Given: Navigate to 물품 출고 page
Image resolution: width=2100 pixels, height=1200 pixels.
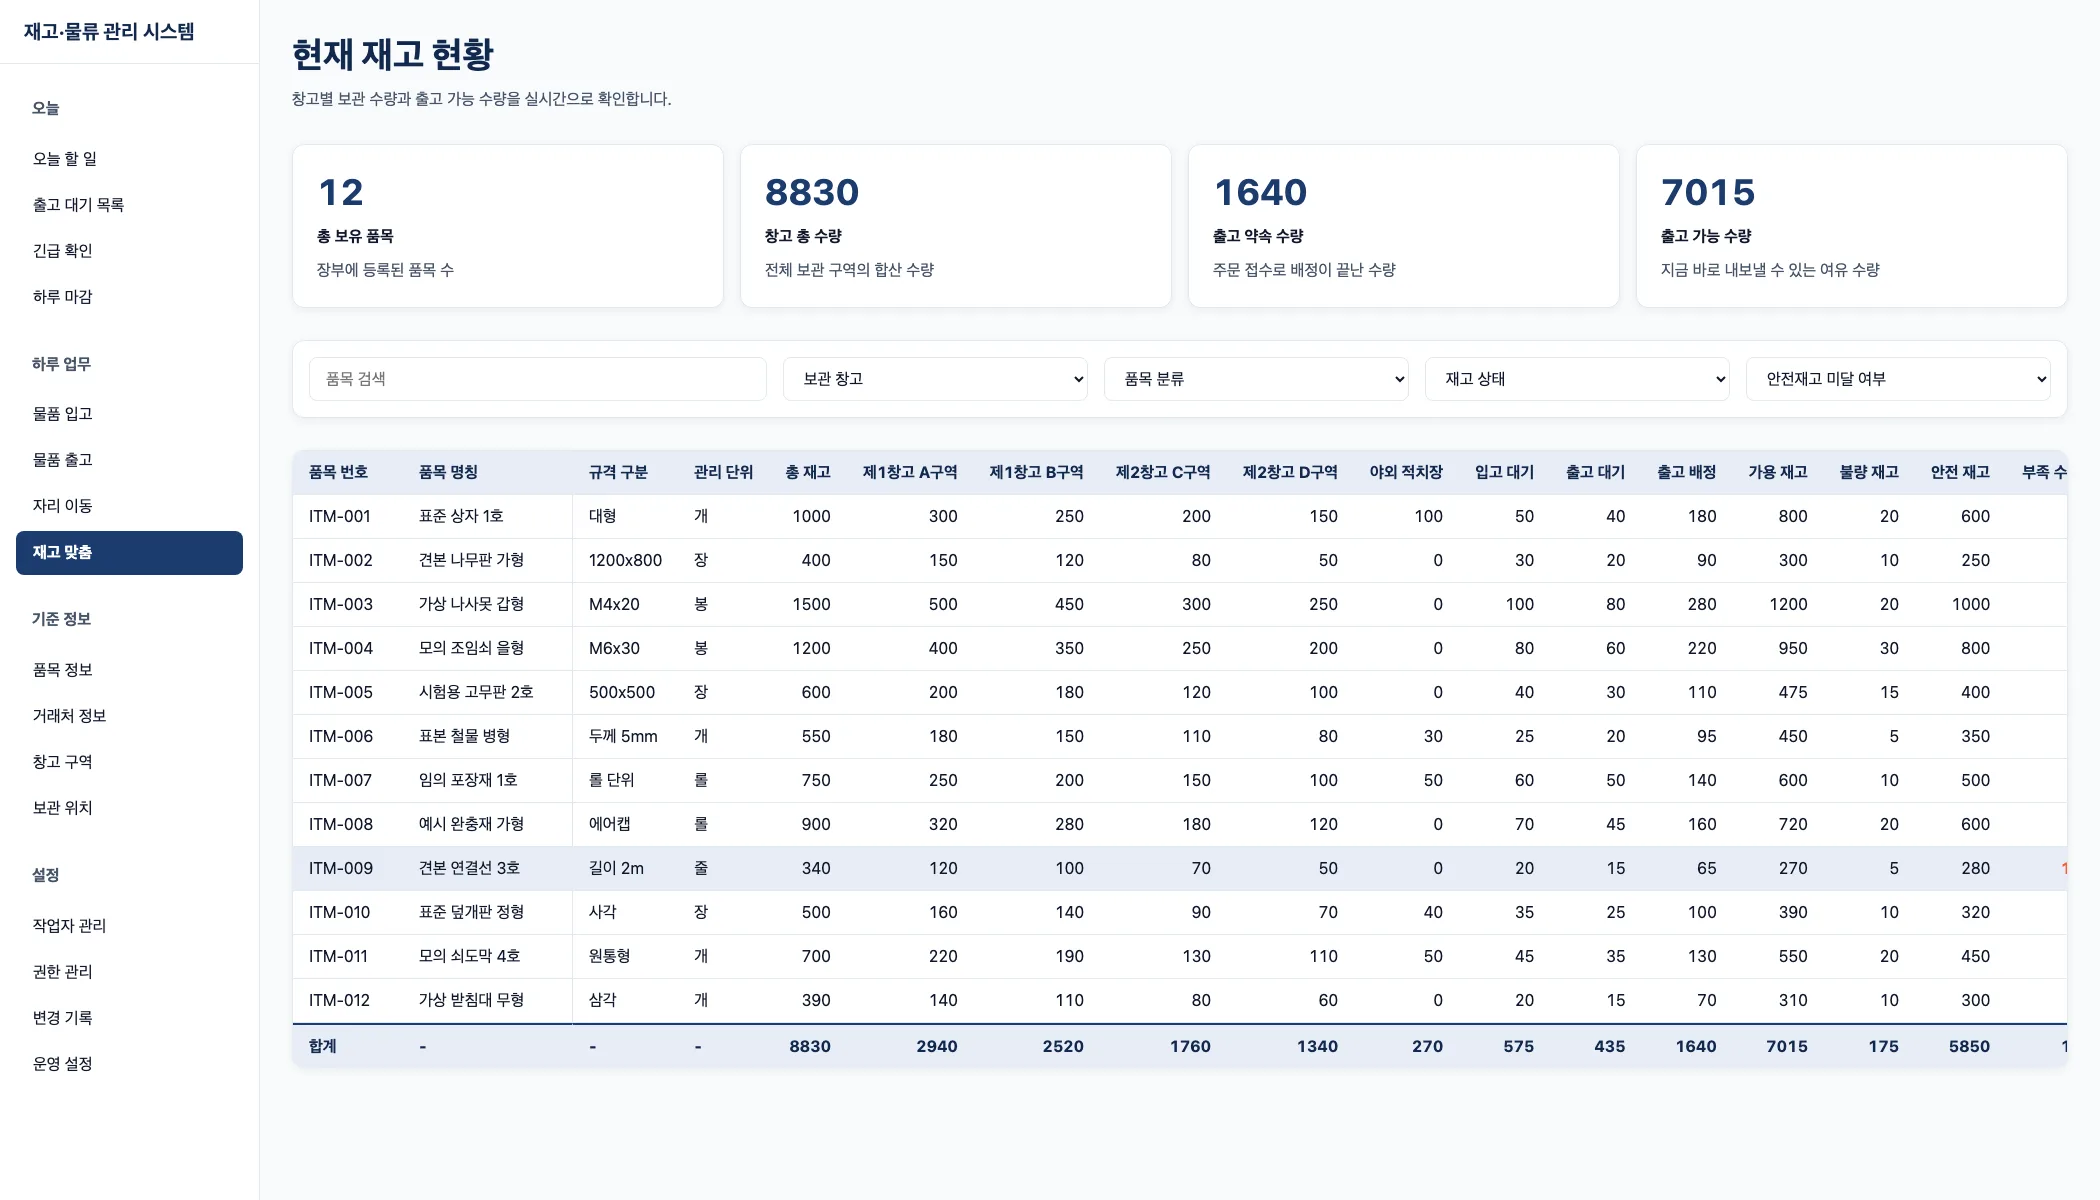Looking at the screenshot, I should [129, 460].
